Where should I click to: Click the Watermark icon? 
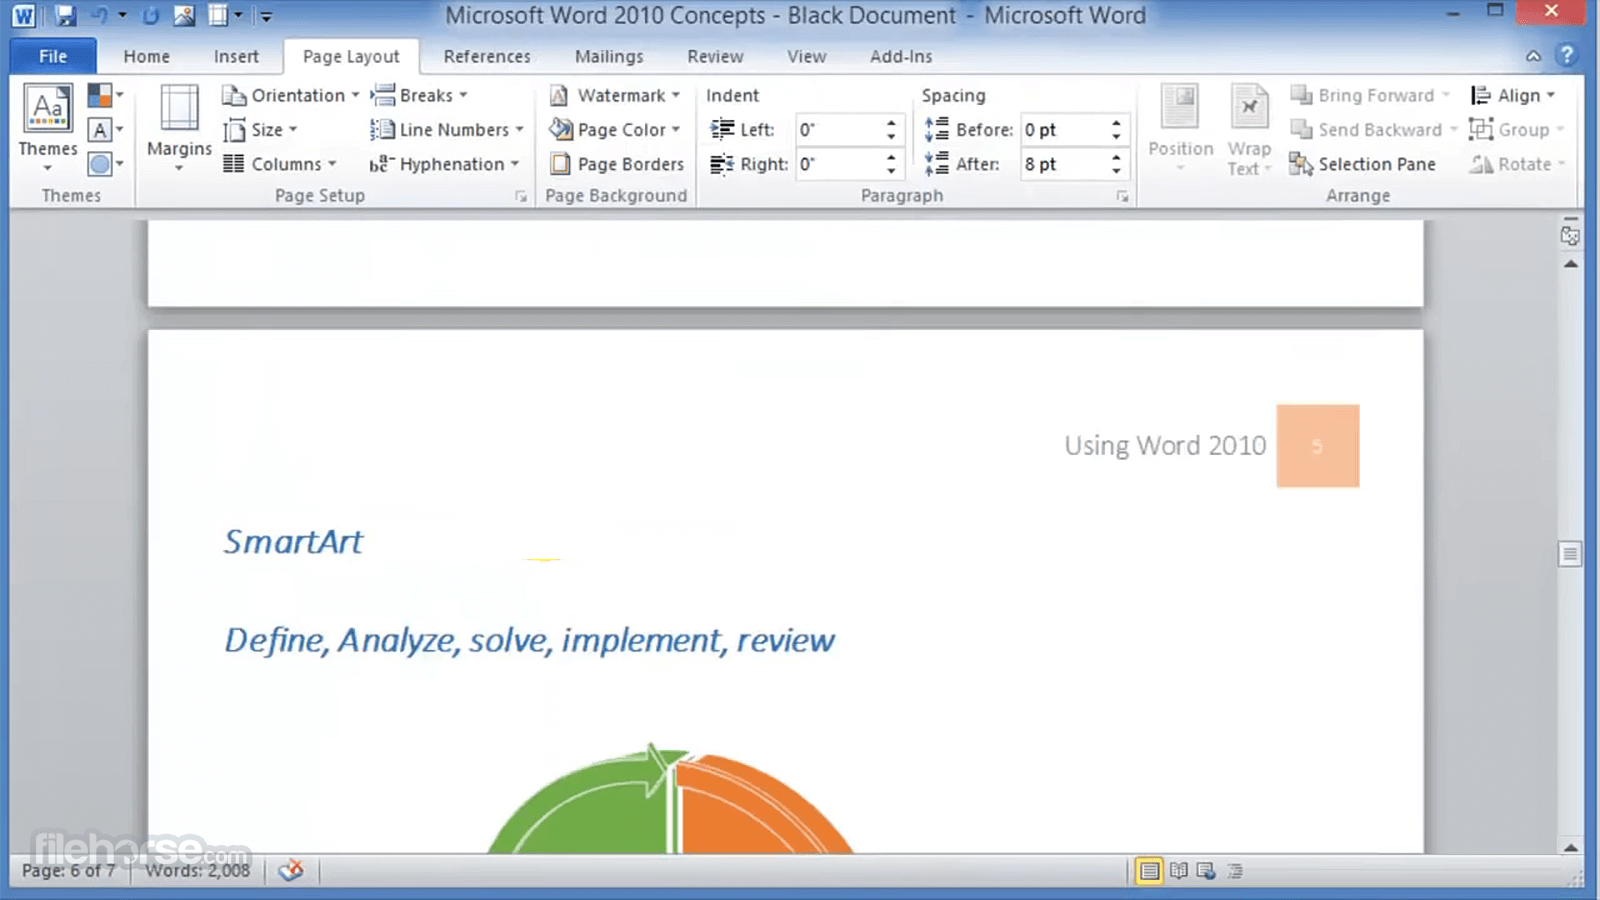[x=559, y=95]
